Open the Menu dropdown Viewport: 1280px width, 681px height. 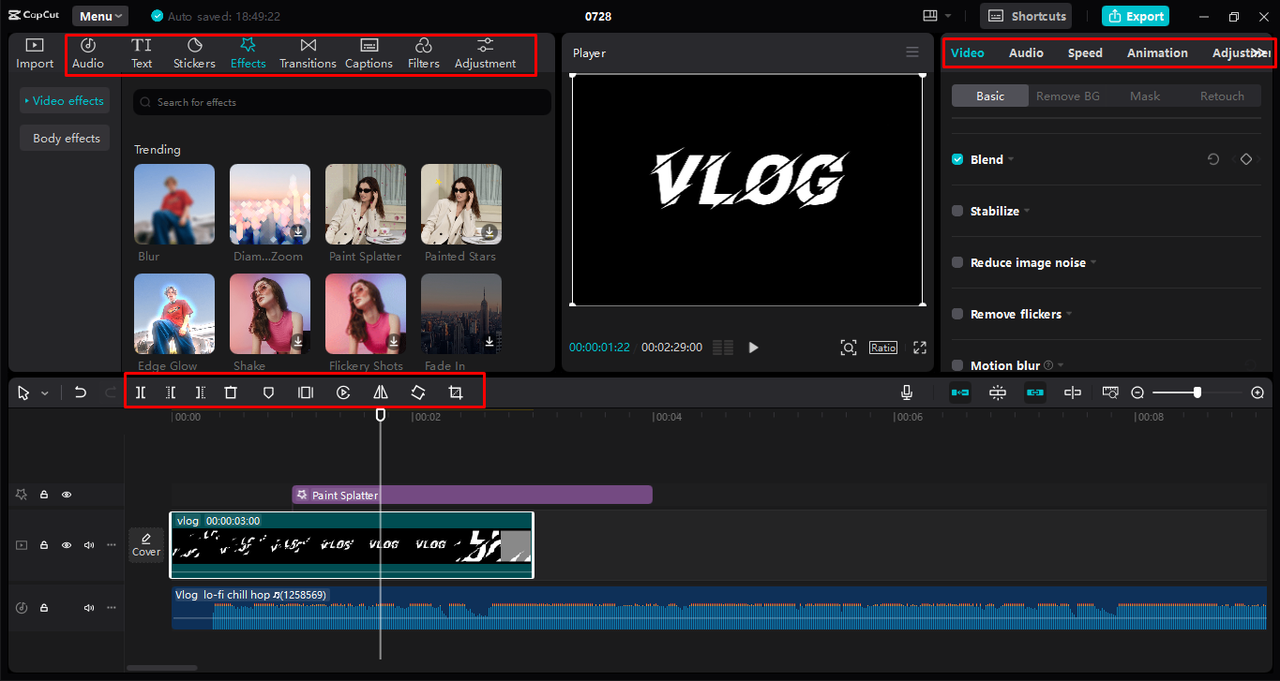click(100, 16)
